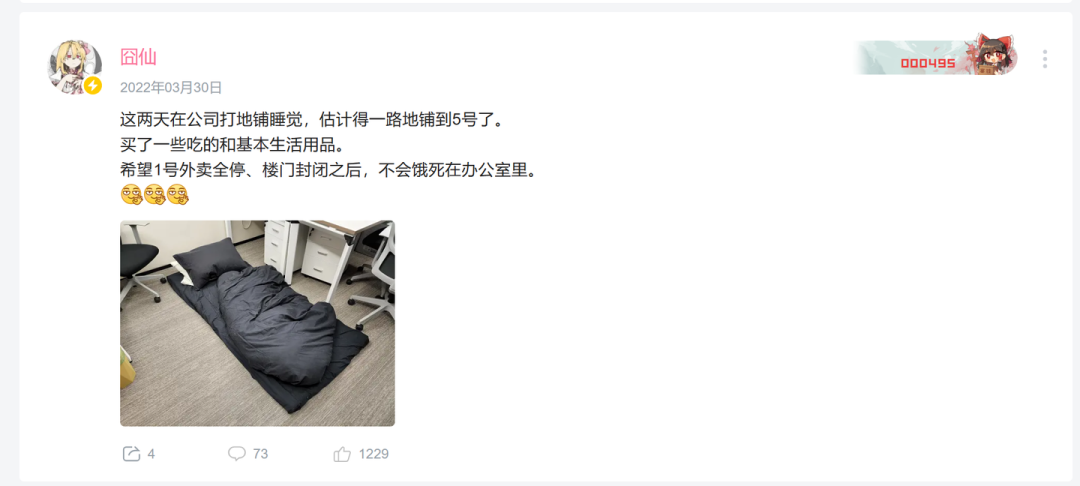Enlarge the office floor bedding photo
1080x486 pixels.
click(x=258, y=323)
